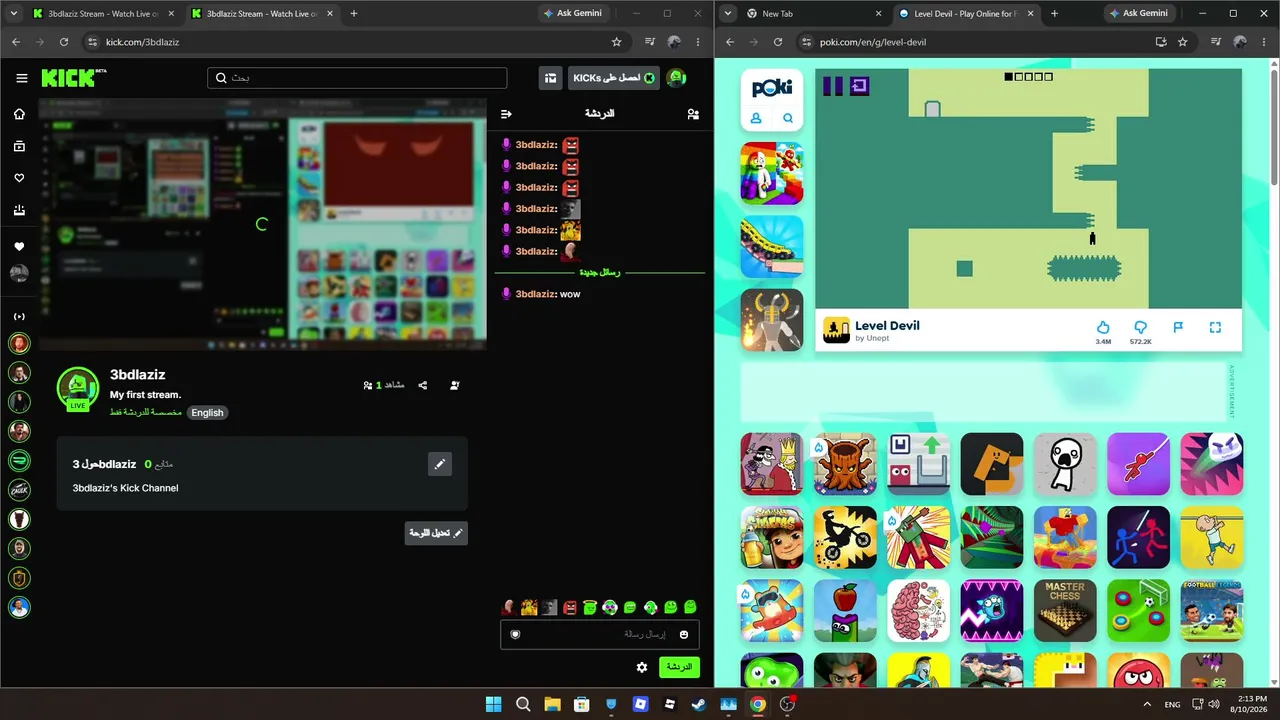1280x720 pixels.
Task: Go to Kick home via sidebar house icon
Action: pos(19,114)
